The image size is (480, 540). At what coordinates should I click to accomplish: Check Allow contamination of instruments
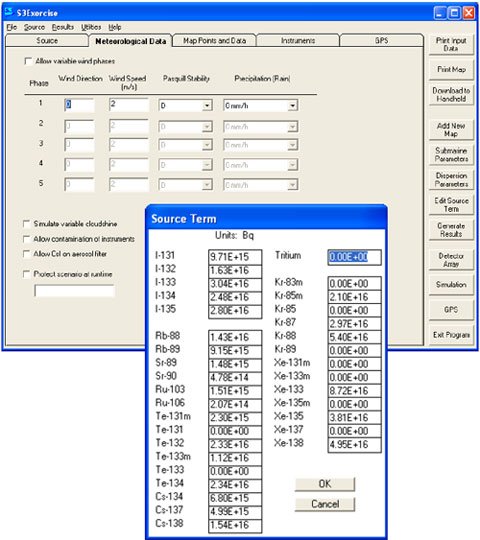coord(26,239)
